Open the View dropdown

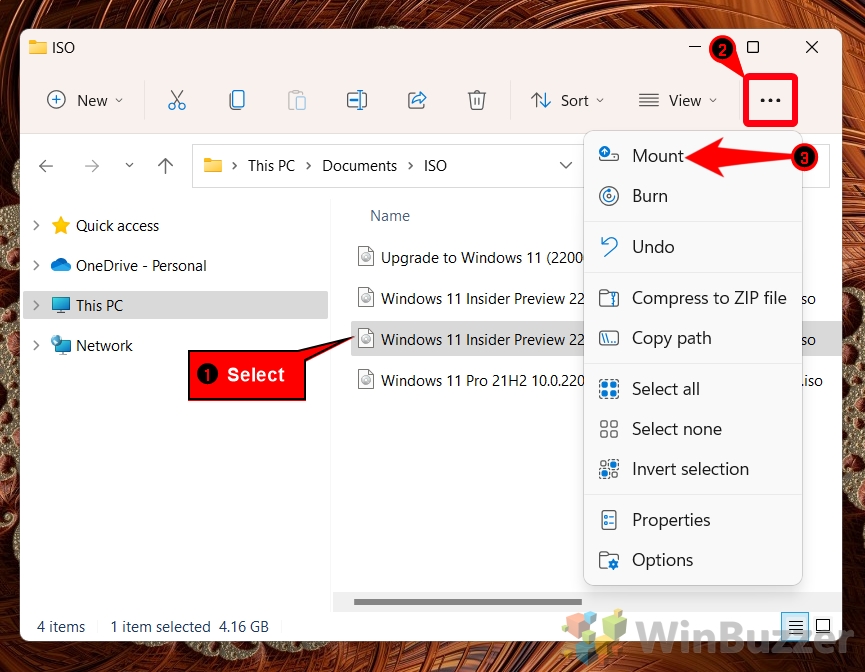(678, 100)
